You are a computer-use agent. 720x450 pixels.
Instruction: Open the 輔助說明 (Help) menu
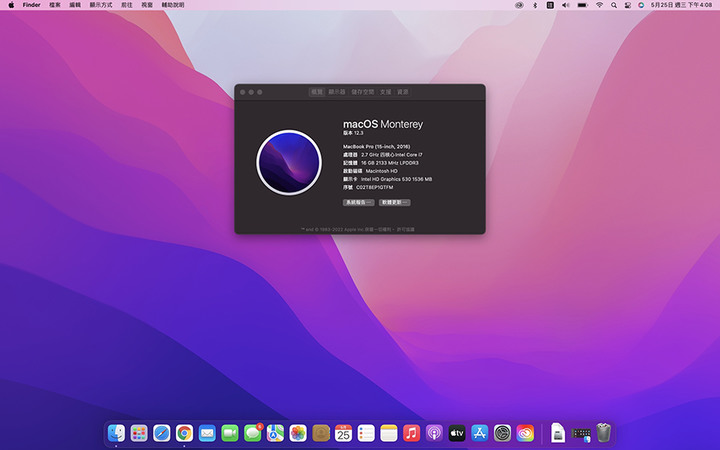[x=173, y=5]
